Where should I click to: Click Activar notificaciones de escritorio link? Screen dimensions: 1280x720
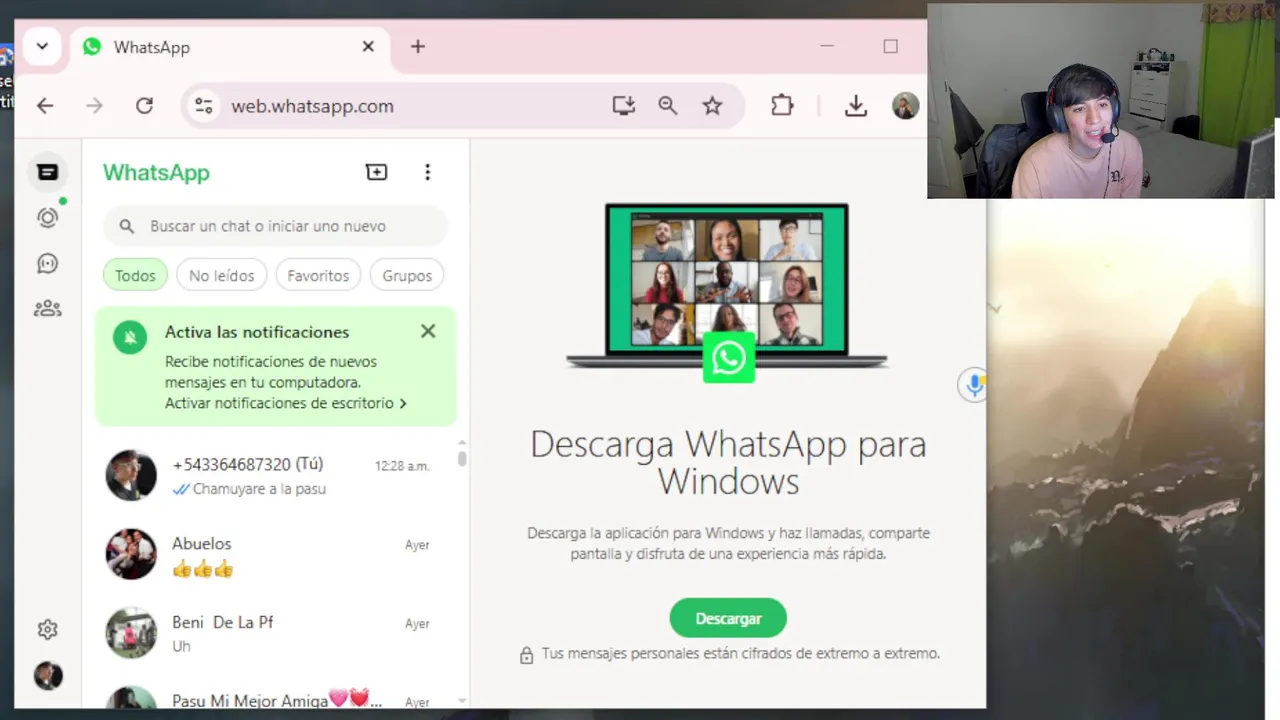(286, 403)
